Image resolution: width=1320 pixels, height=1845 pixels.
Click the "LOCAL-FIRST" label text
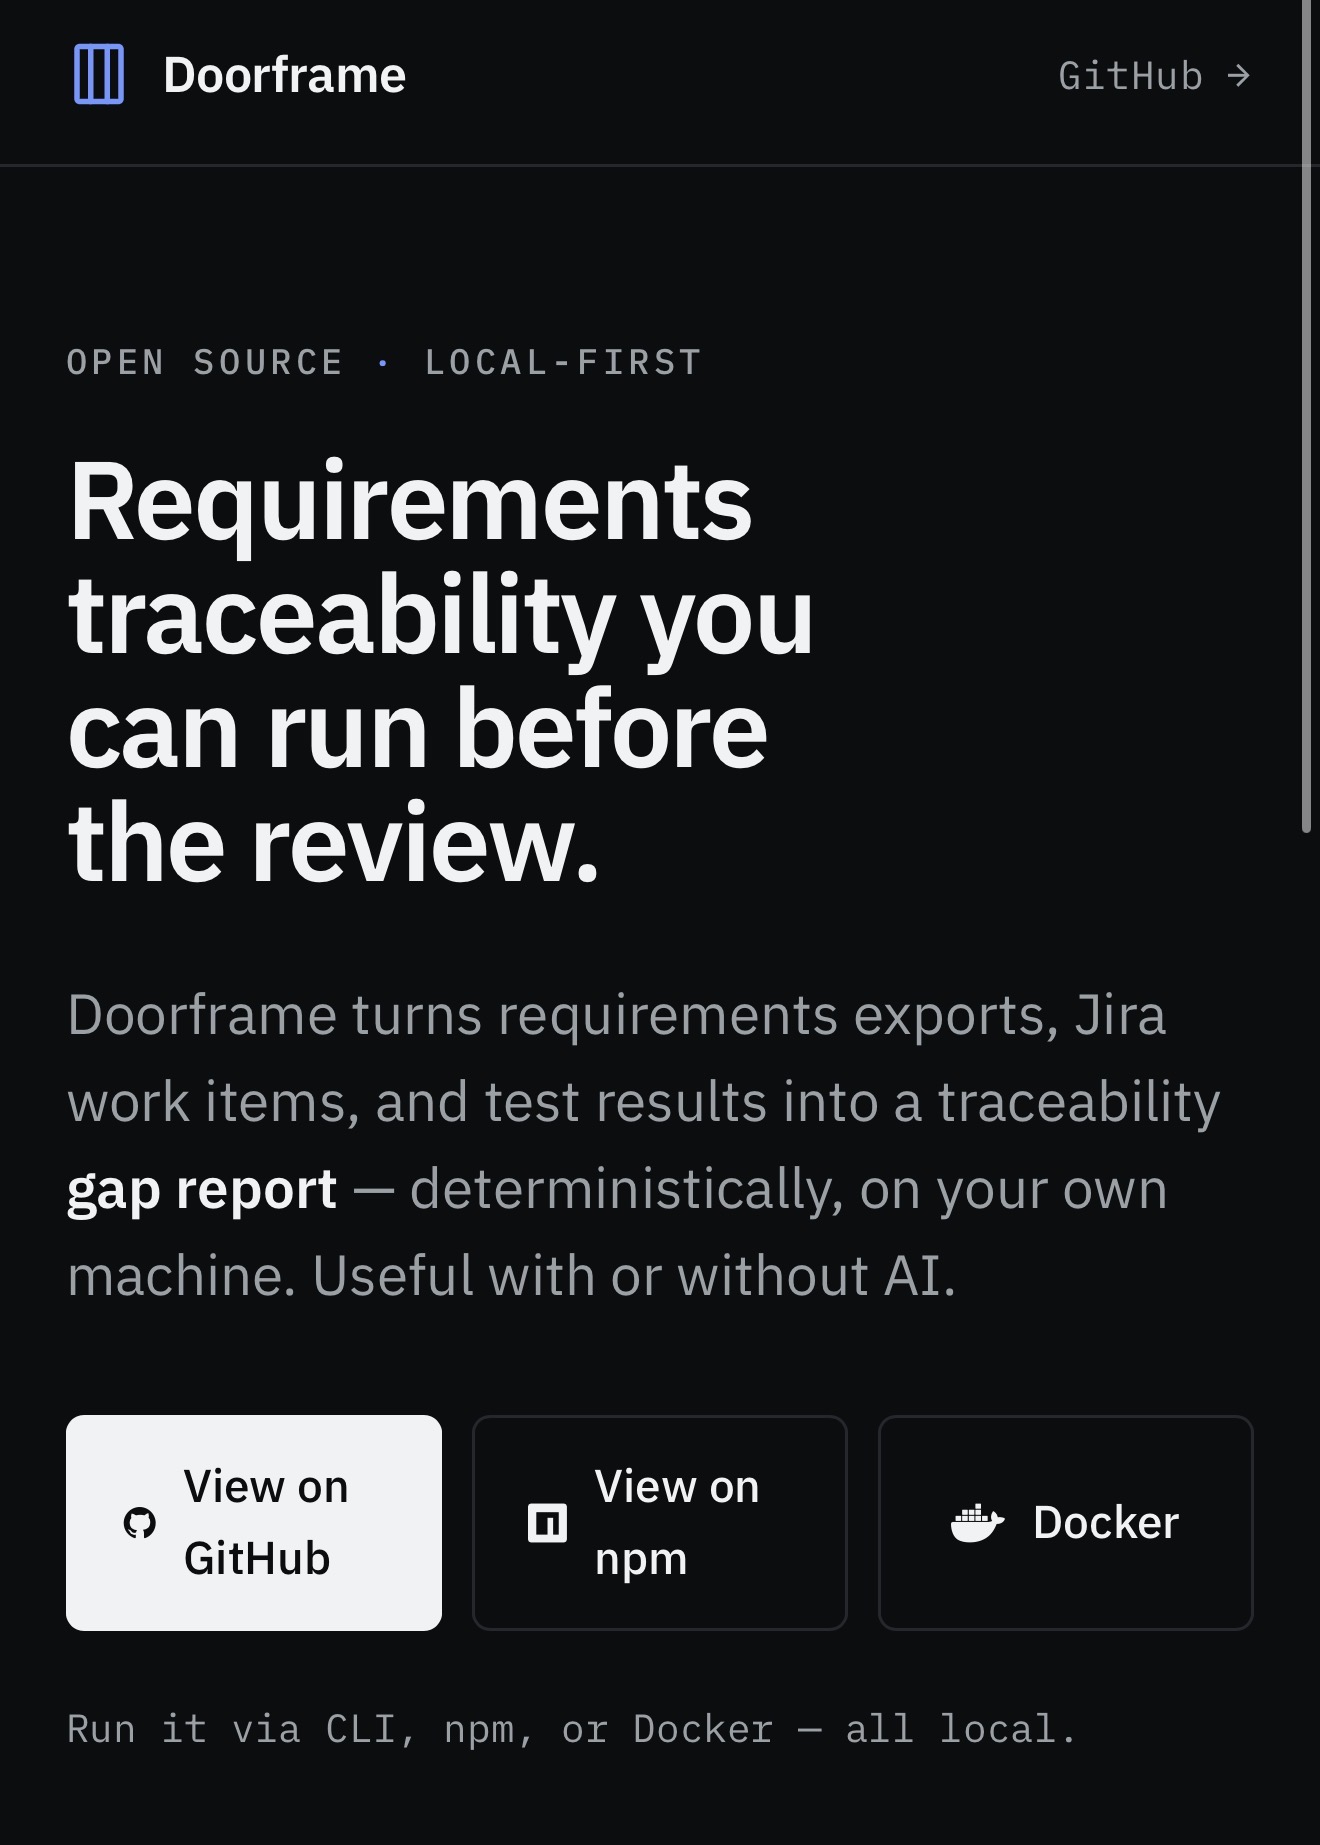pos(563,362)
